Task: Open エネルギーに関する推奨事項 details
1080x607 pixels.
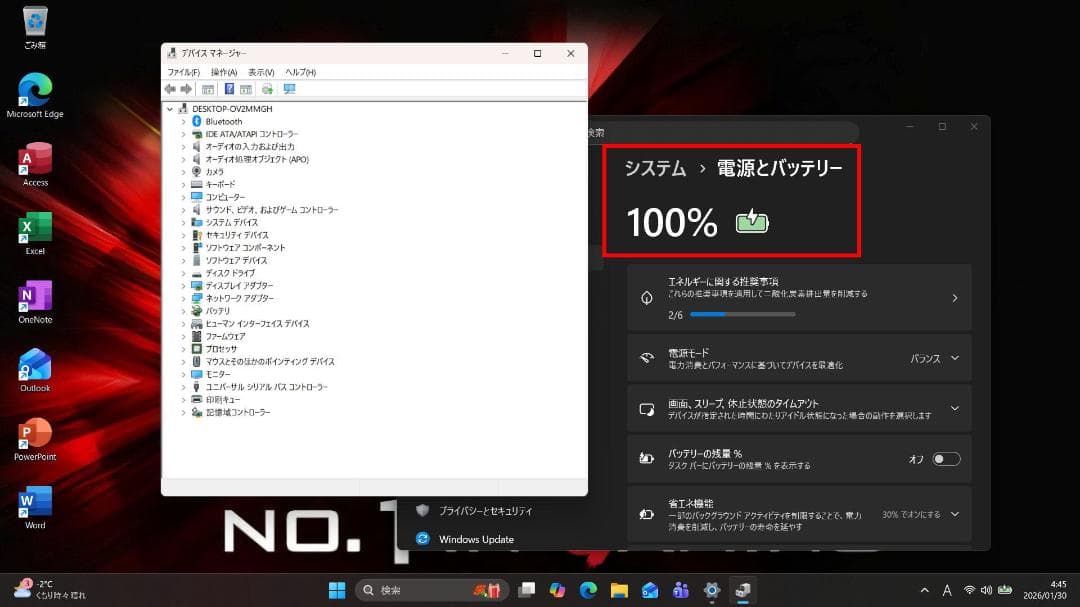Action: tap(953, 297)
